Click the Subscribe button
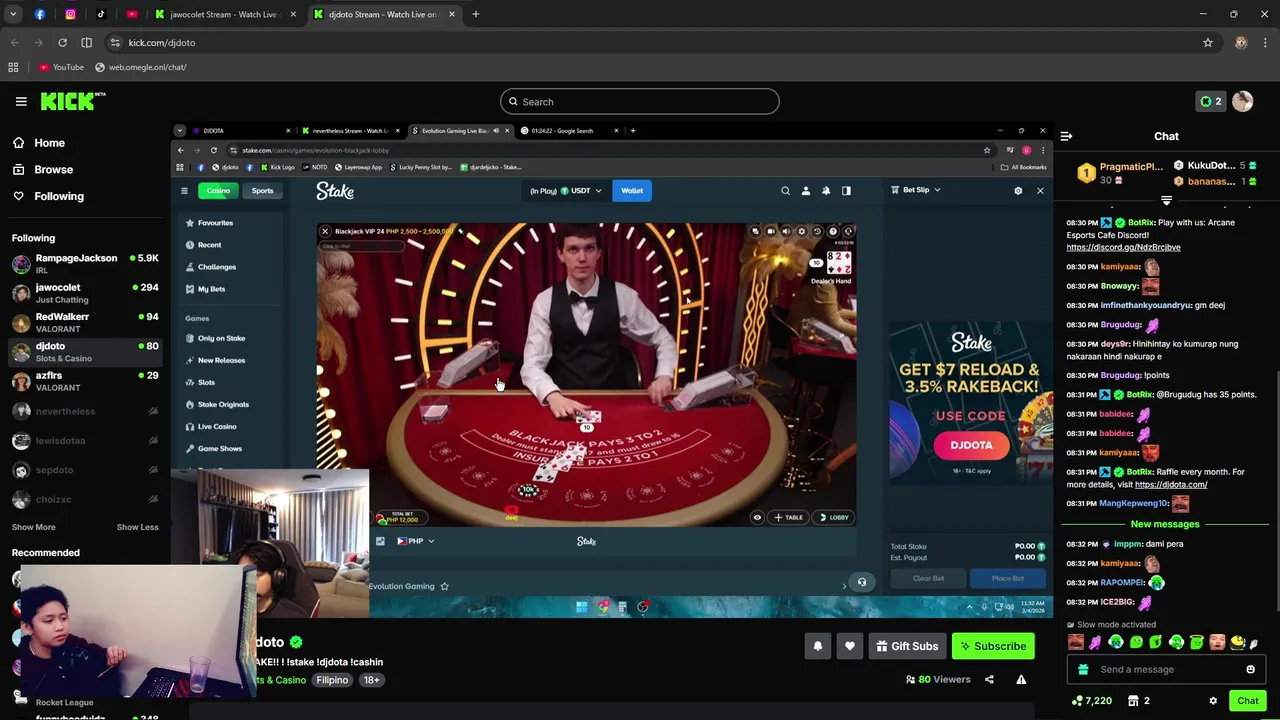1280x720 pixels. pos(993,646)
